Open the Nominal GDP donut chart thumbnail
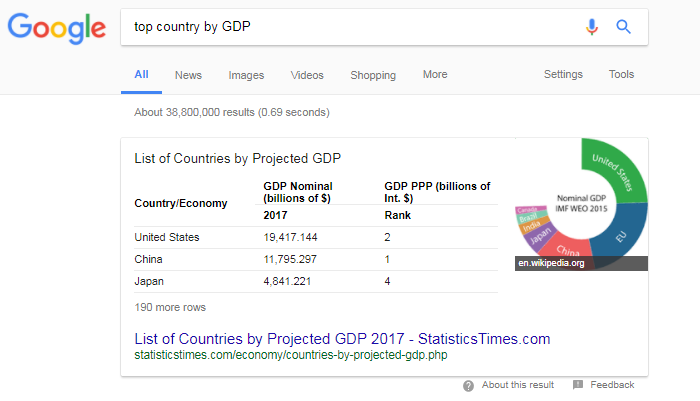The width and height of the screenshot is (700, 401). (x=581, y=204)
